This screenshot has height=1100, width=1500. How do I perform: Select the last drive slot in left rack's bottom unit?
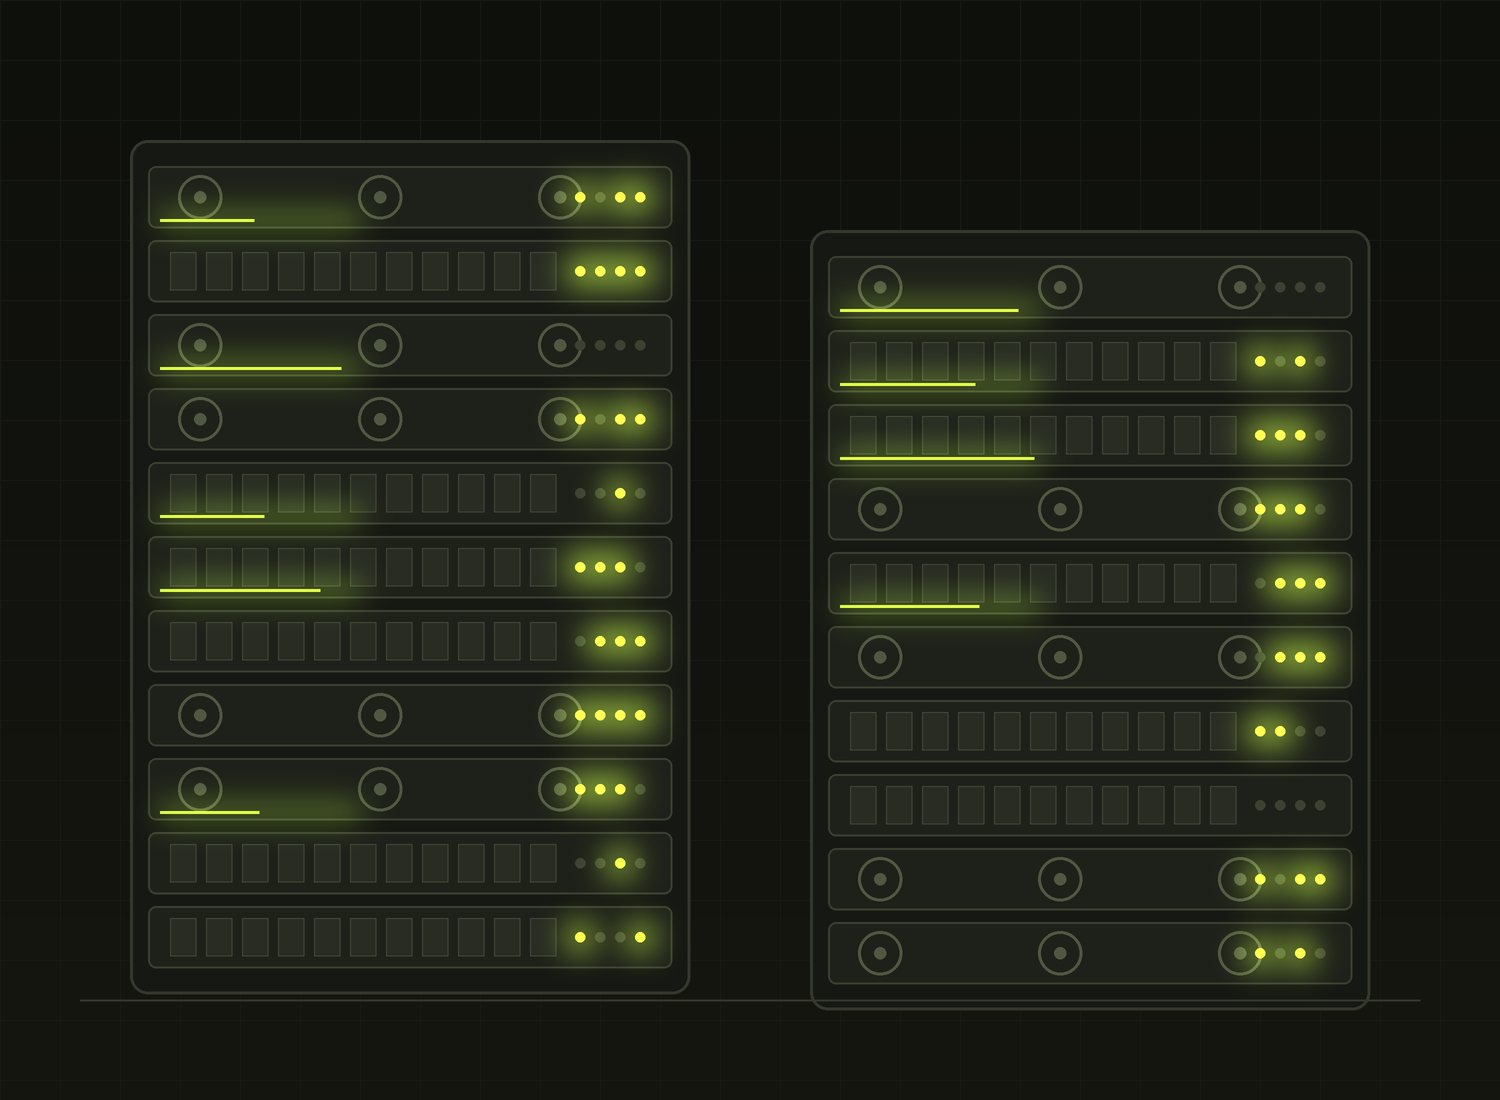click(x=543, y=937)
